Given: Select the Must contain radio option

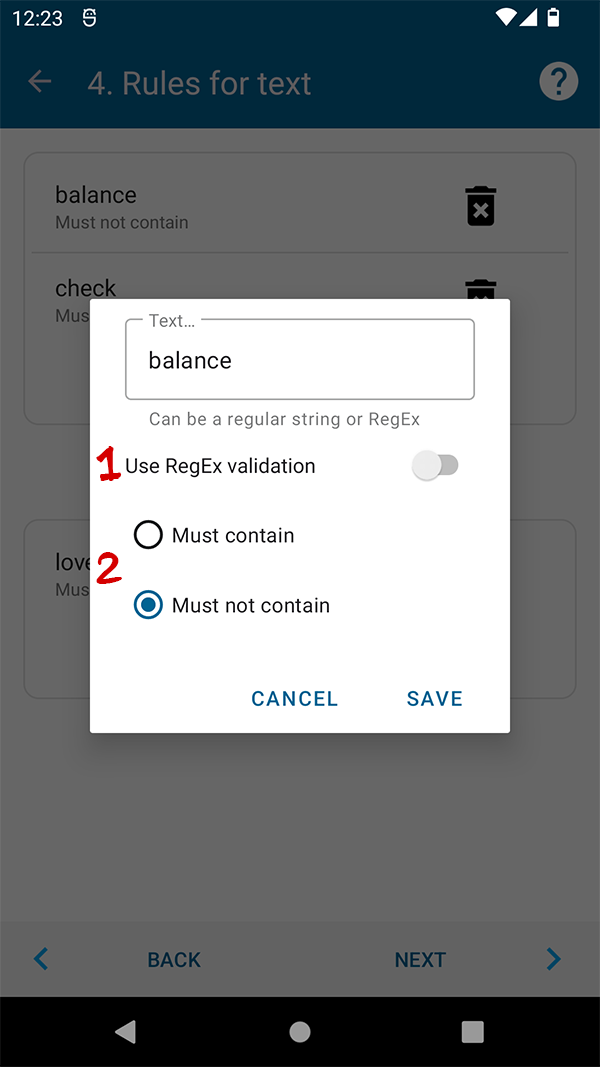Looking at the screenshot, I should tap(148, 535).
